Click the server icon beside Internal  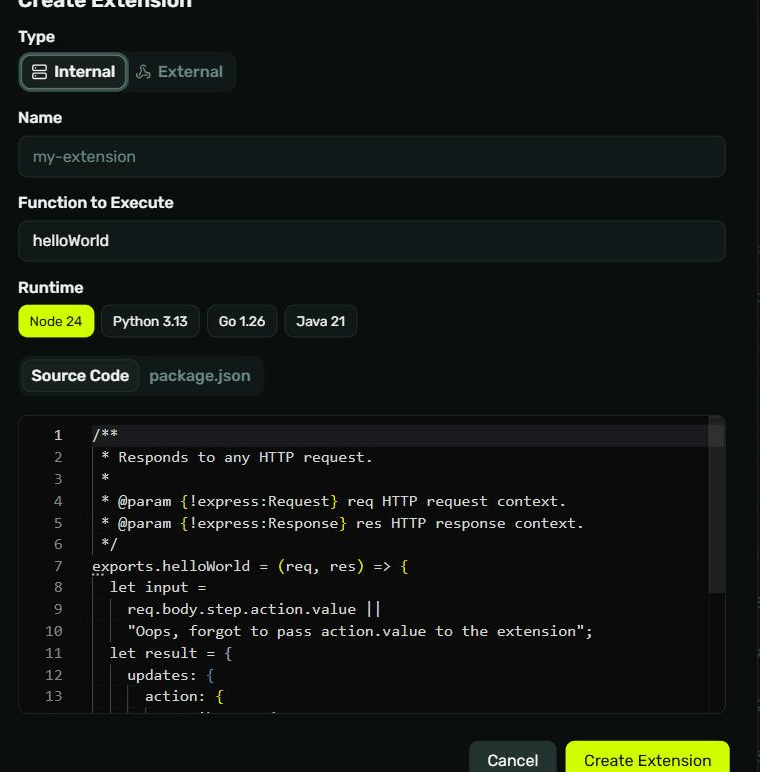click(39, 72)
